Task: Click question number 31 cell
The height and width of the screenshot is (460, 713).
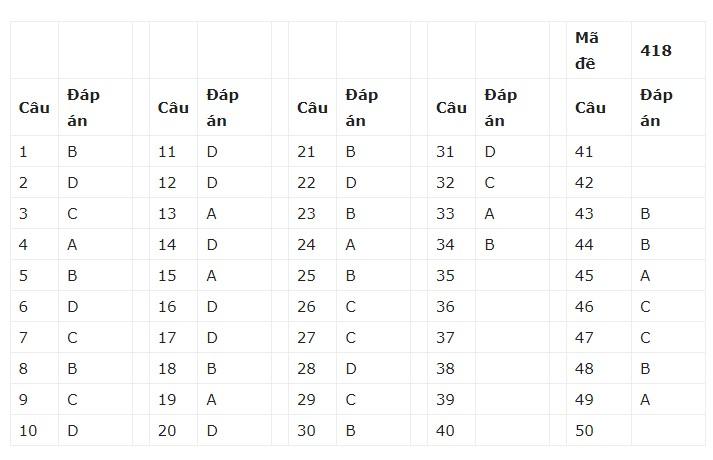Action: click(x=445, y=152)
